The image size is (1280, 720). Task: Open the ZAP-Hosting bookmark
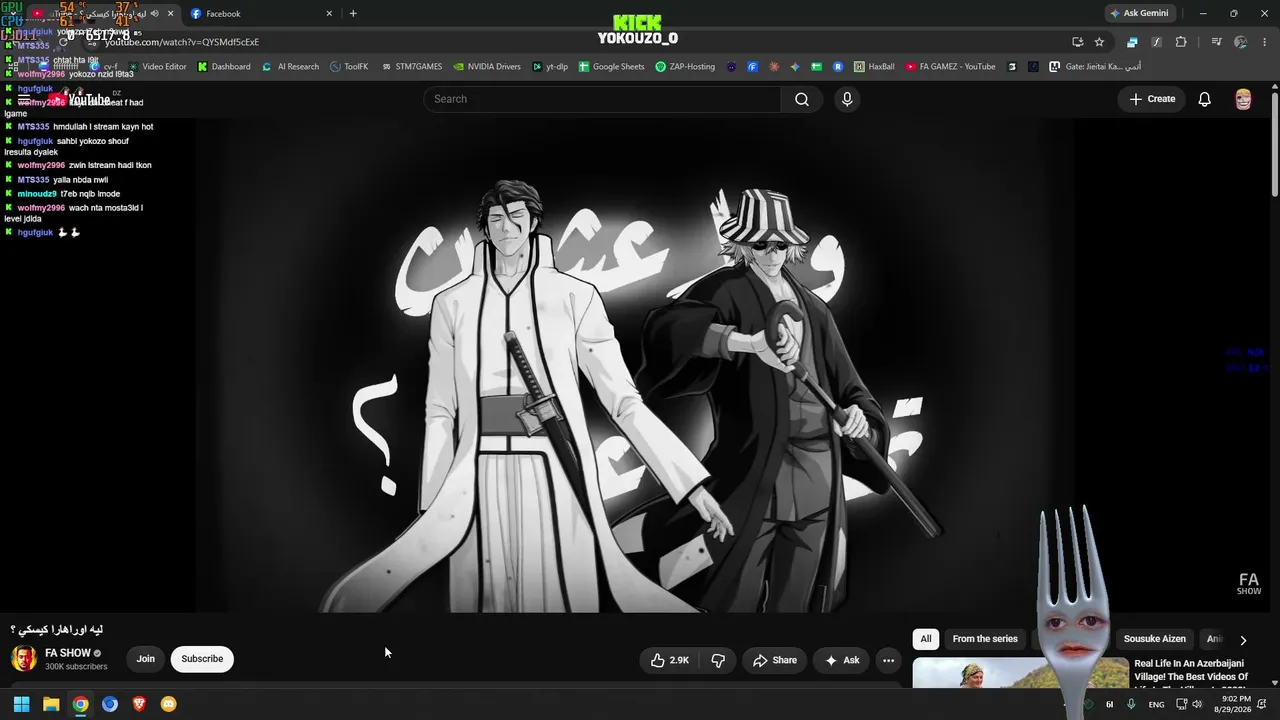(685, 67)
